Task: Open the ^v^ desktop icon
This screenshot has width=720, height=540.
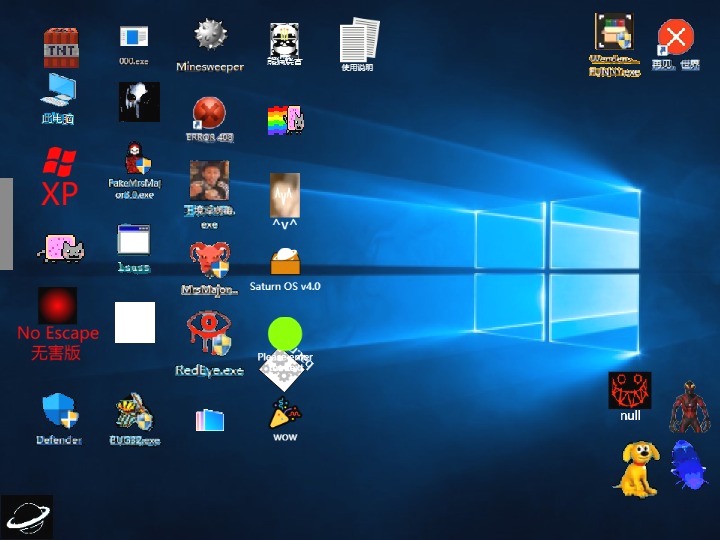Action: coord(285,201)
